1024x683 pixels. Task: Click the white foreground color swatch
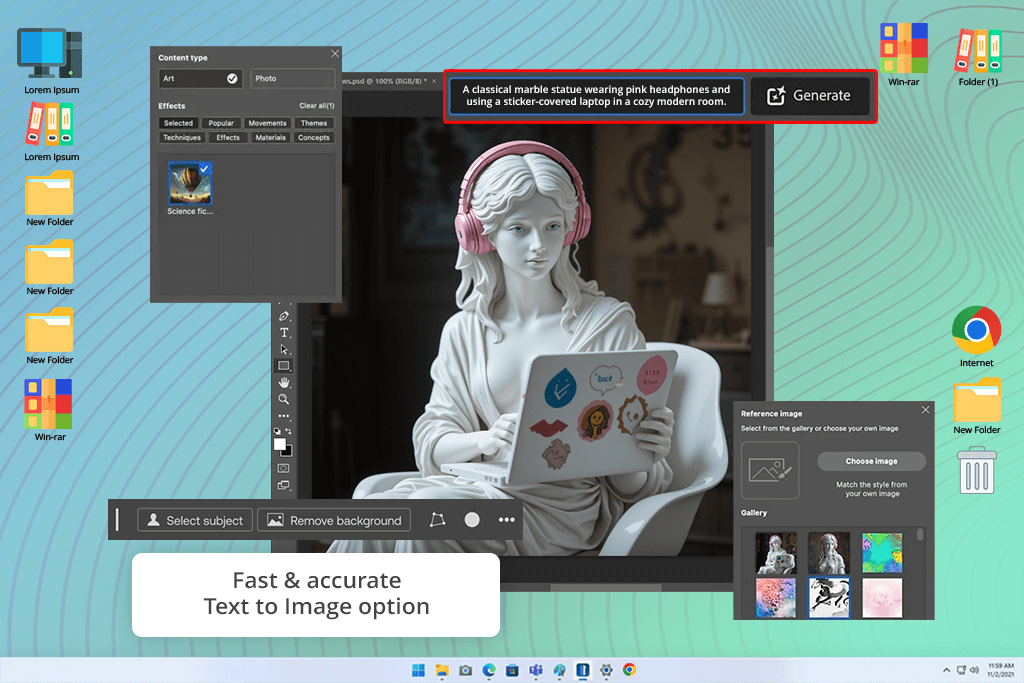click(x=280, y=443)
